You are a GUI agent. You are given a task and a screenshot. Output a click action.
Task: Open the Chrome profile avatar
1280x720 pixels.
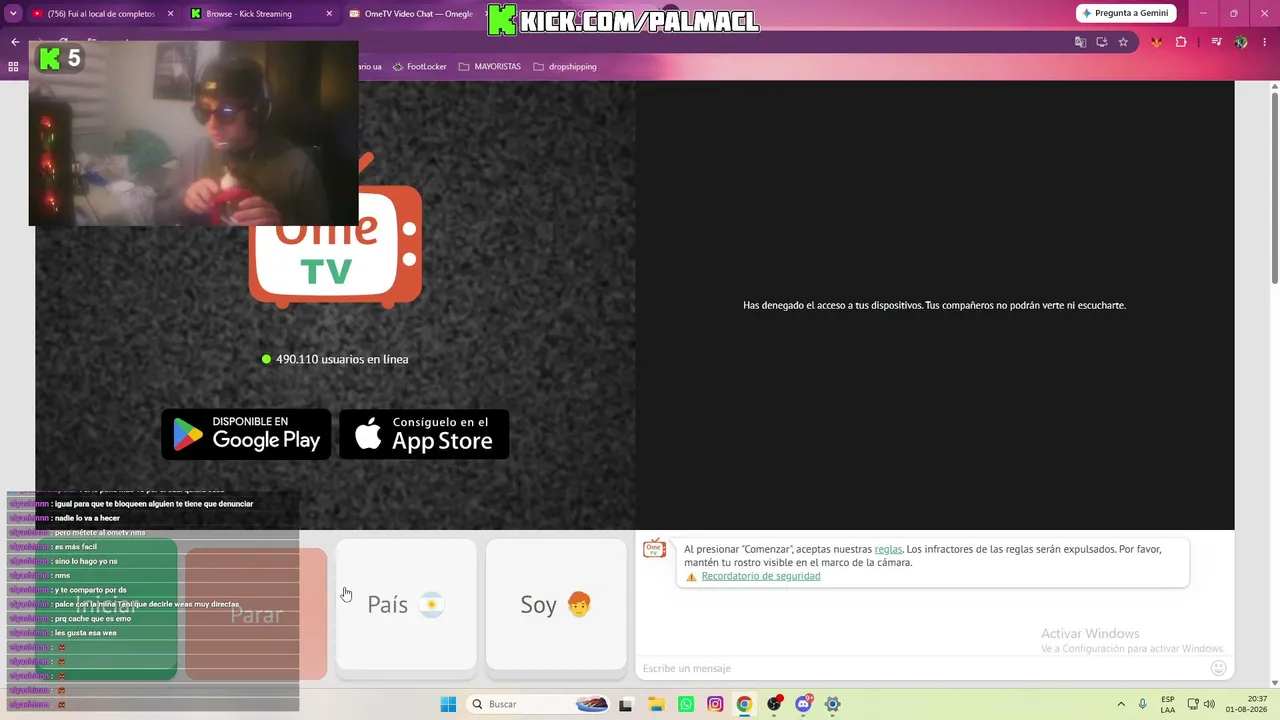(x=1241, y=42)
